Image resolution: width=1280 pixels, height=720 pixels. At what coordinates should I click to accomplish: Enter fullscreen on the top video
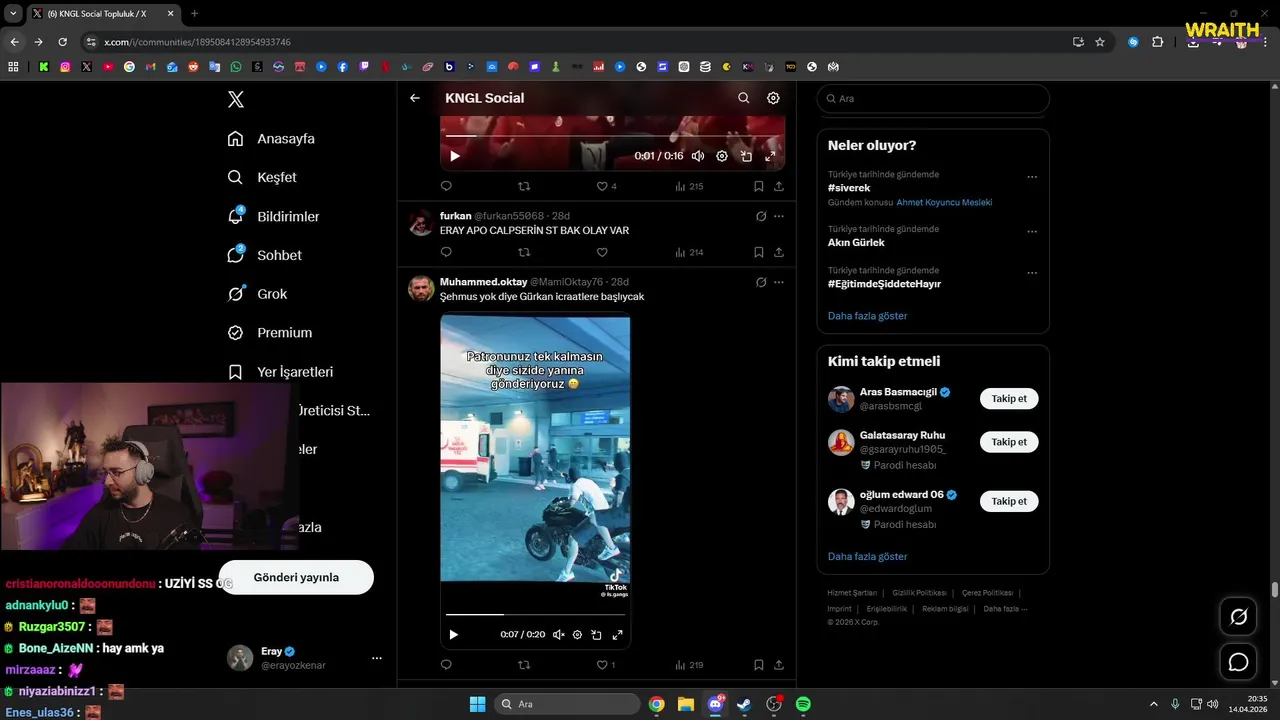[x=770, y=156]
